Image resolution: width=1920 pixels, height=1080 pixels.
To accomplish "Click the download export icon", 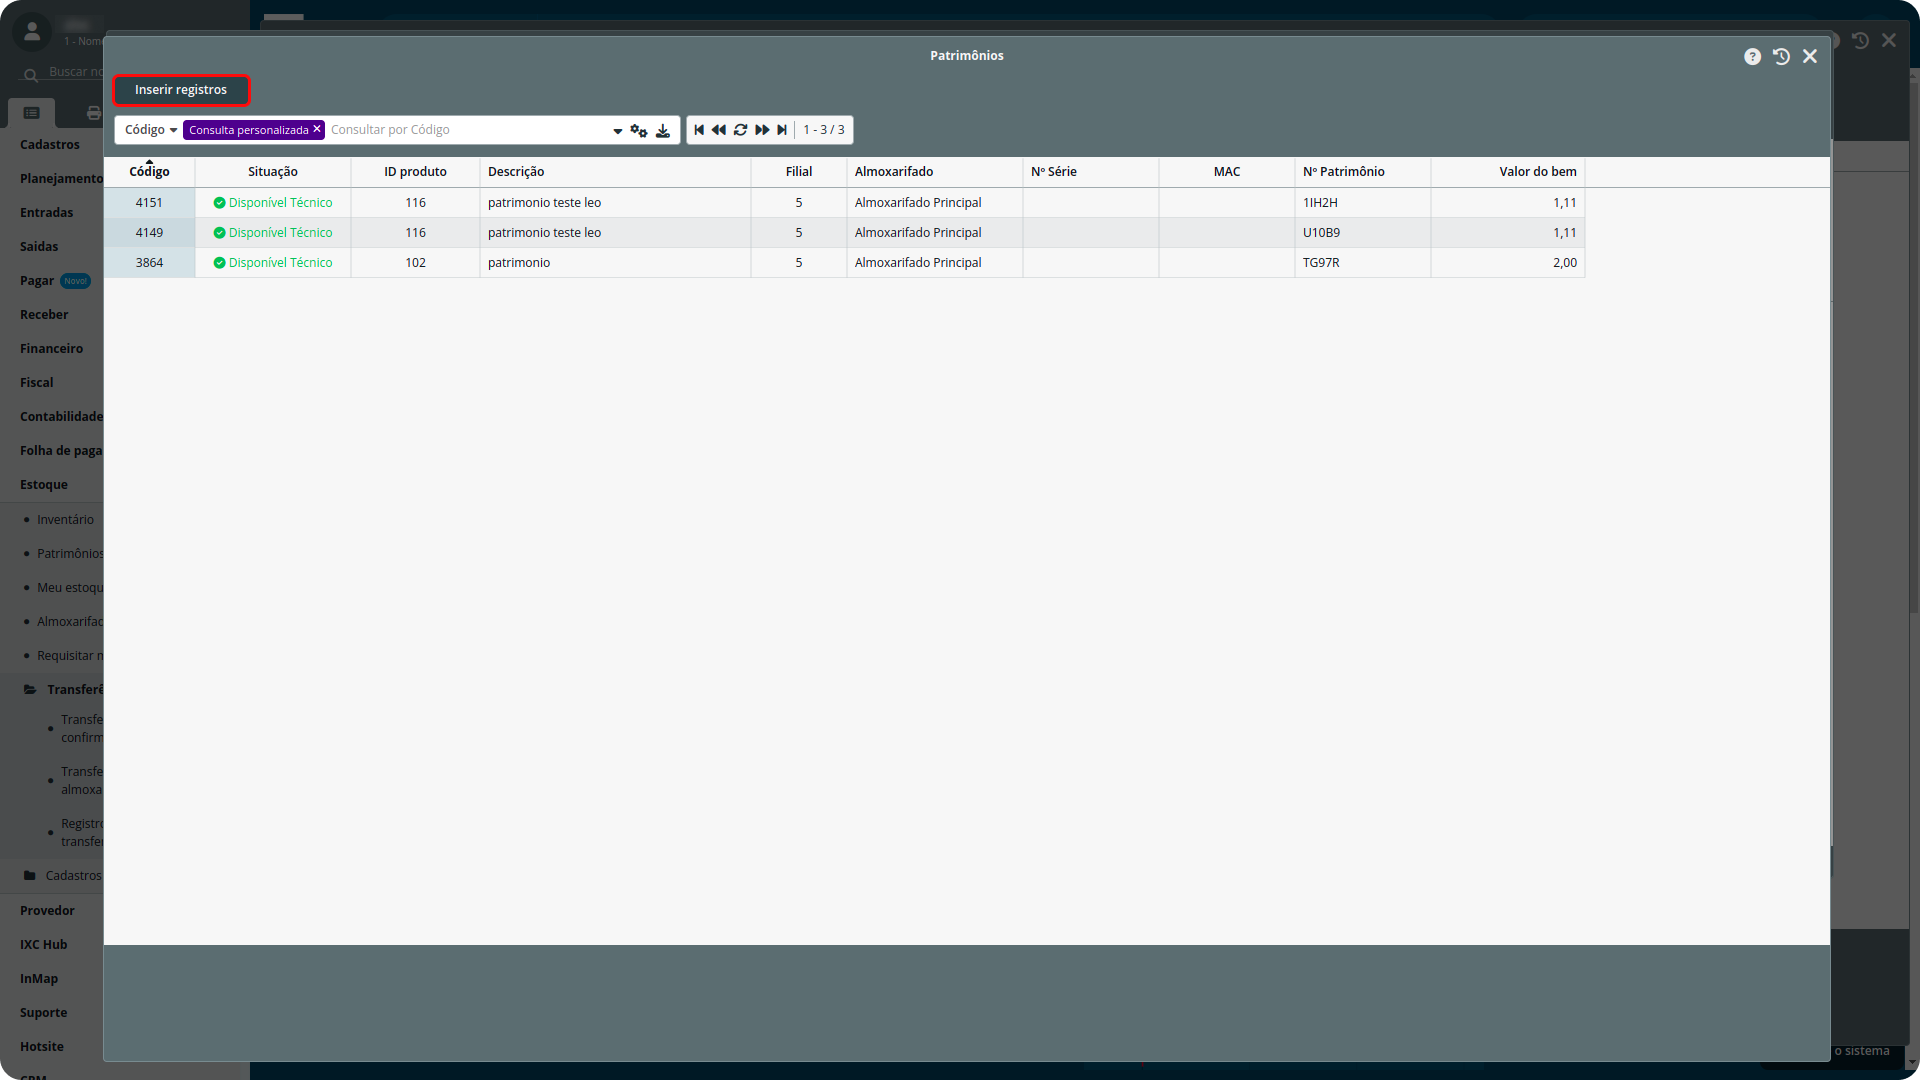I will coord(663,131).
